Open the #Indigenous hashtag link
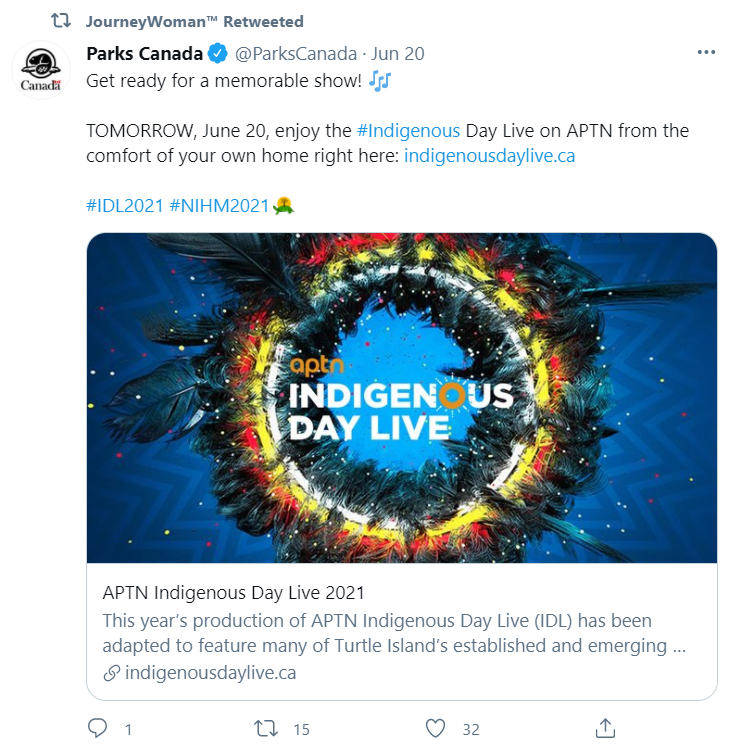732x745 pixels. pyautogui.click(x=407, y=131)
